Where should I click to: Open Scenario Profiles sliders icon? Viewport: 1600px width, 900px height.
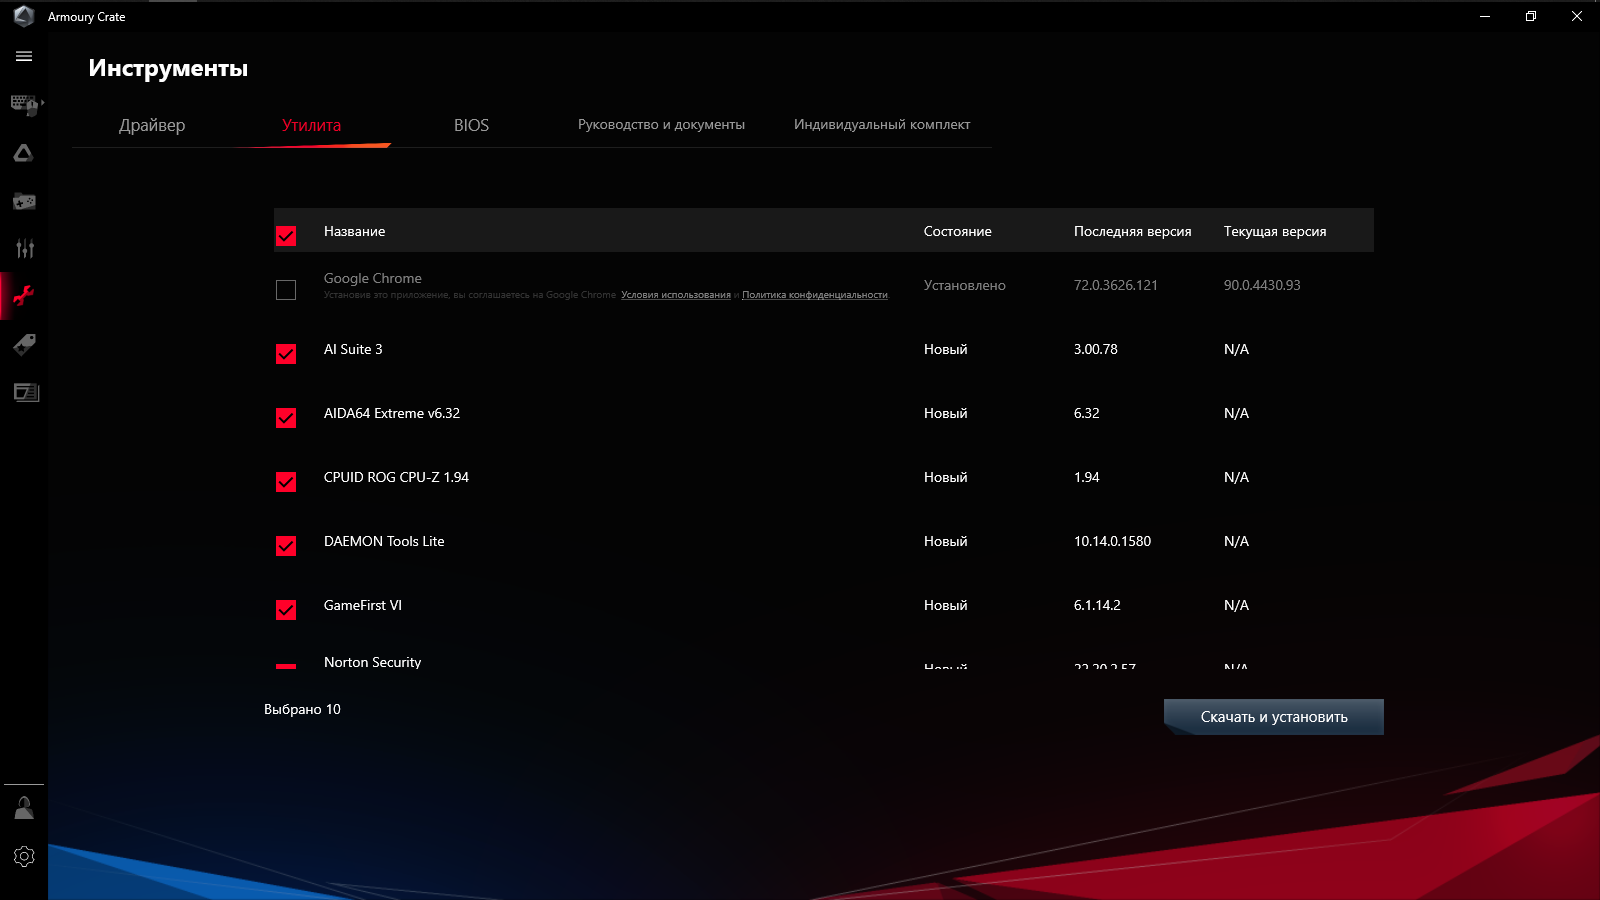point(24,248)
